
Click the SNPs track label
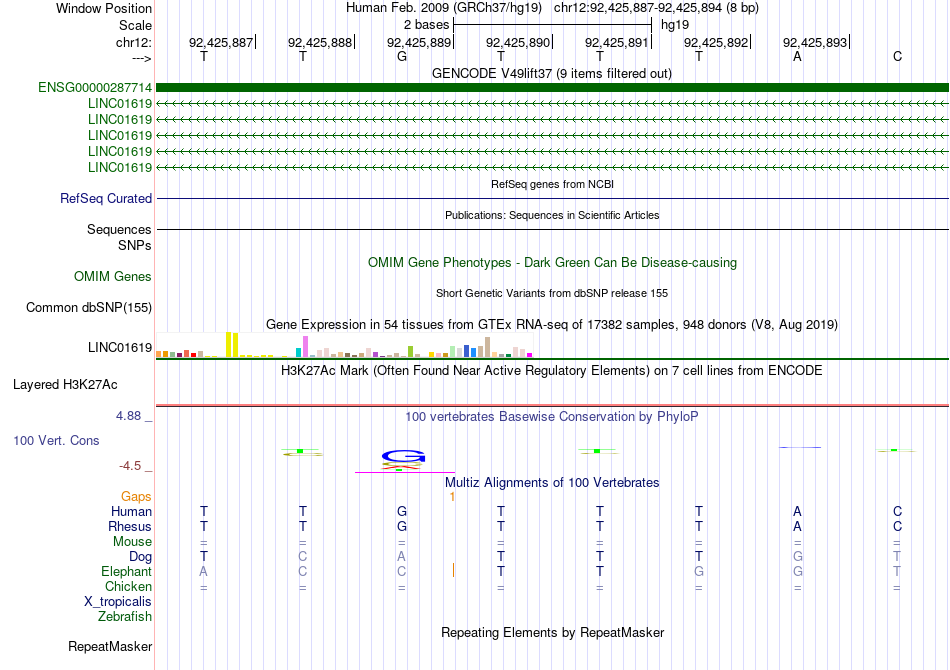click(x=135, y=245)
